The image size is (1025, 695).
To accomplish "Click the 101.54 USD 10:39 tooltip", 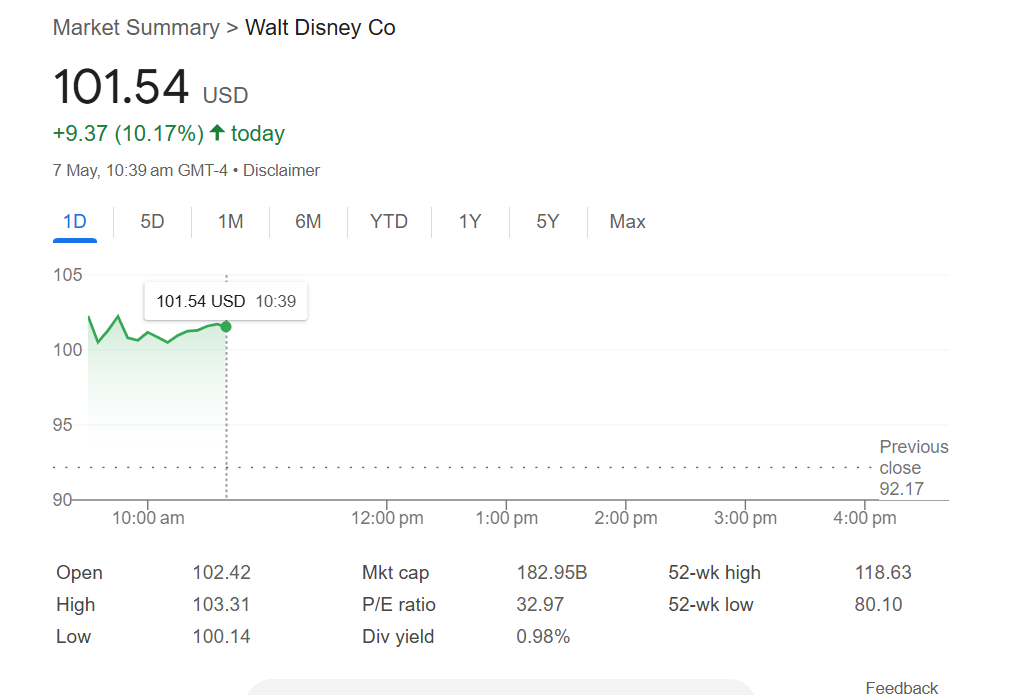I will [226, 301].
